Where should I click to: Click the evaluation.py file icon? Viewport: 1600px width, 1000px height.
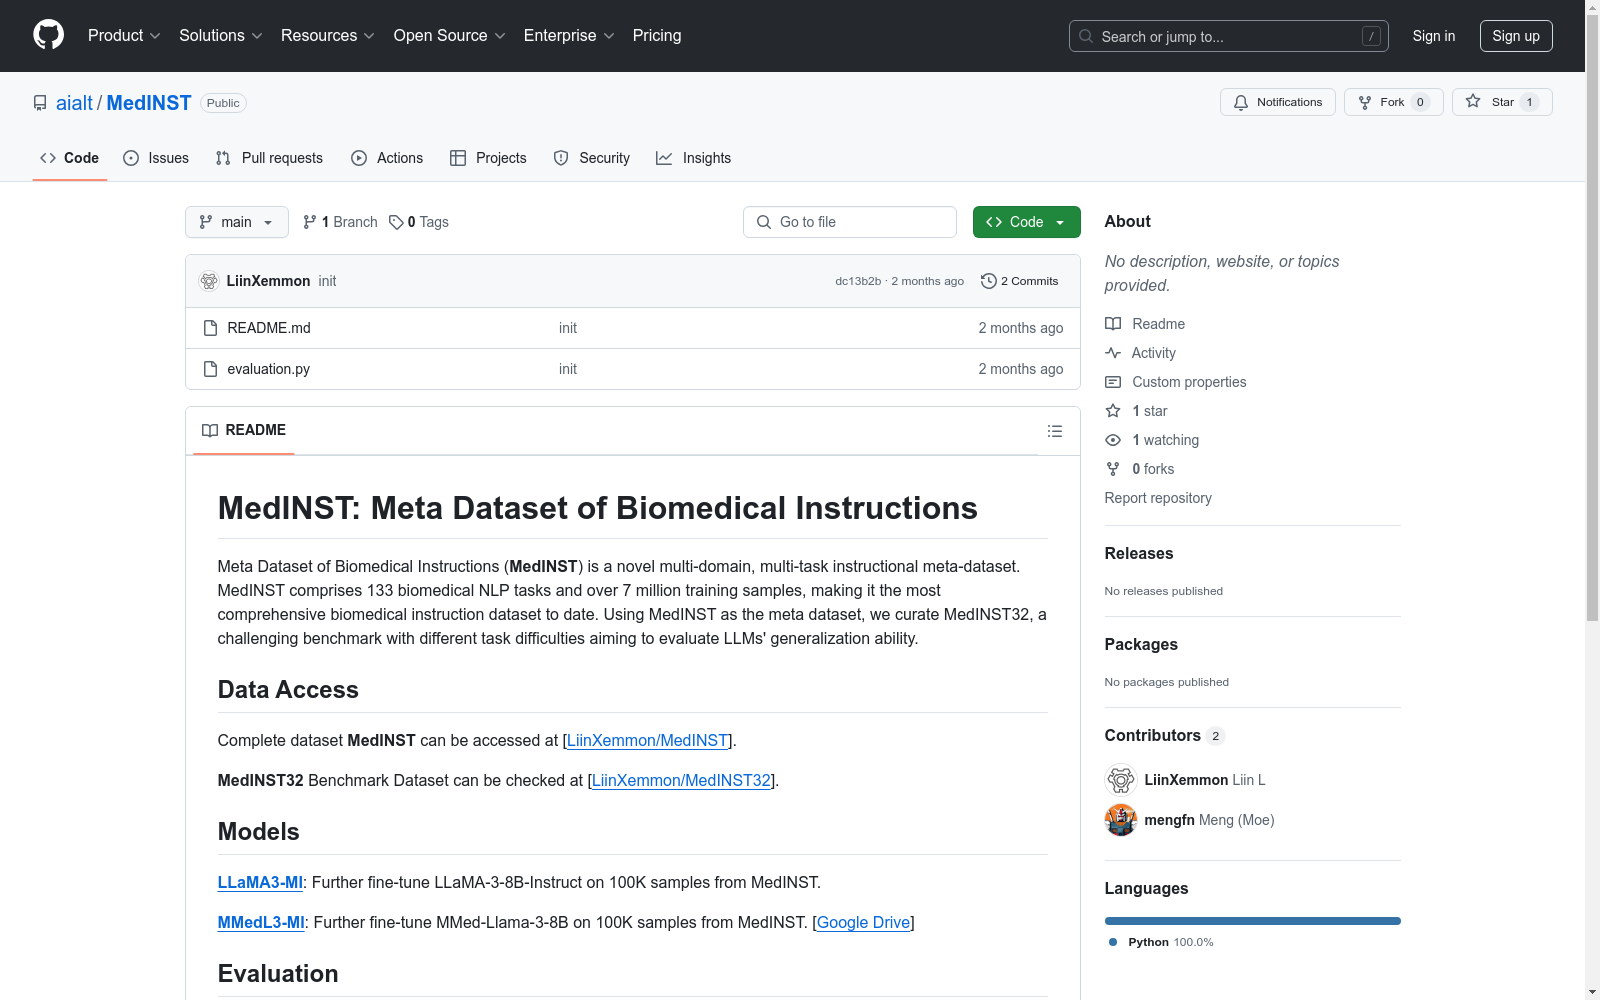(x=210, y=369)
